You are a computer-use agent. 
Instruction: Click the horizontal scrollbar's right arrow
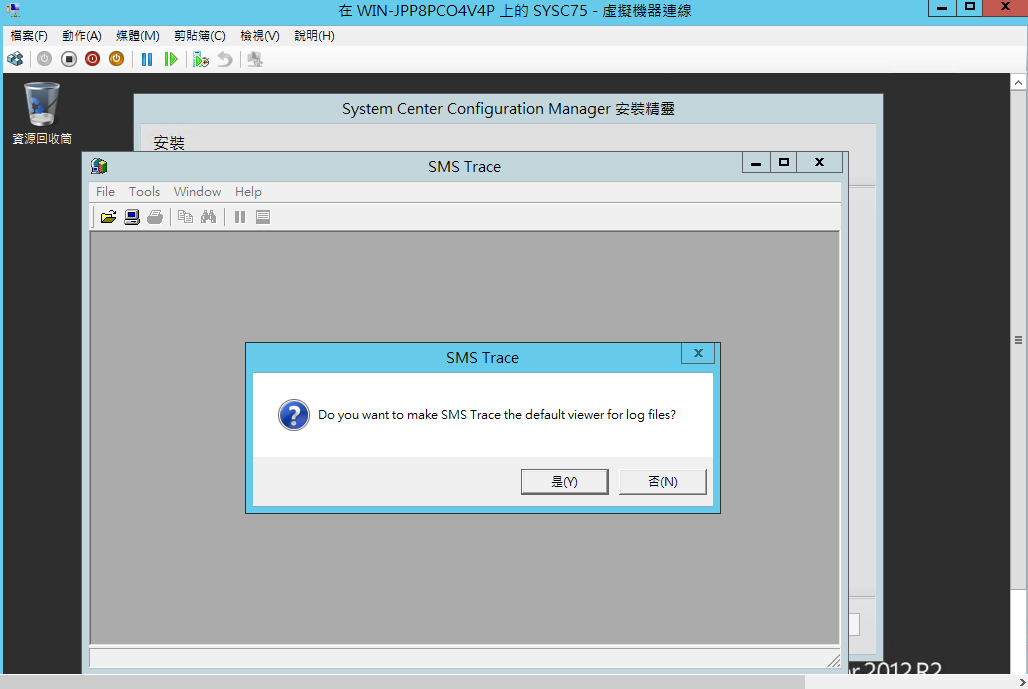(1021, 682)
